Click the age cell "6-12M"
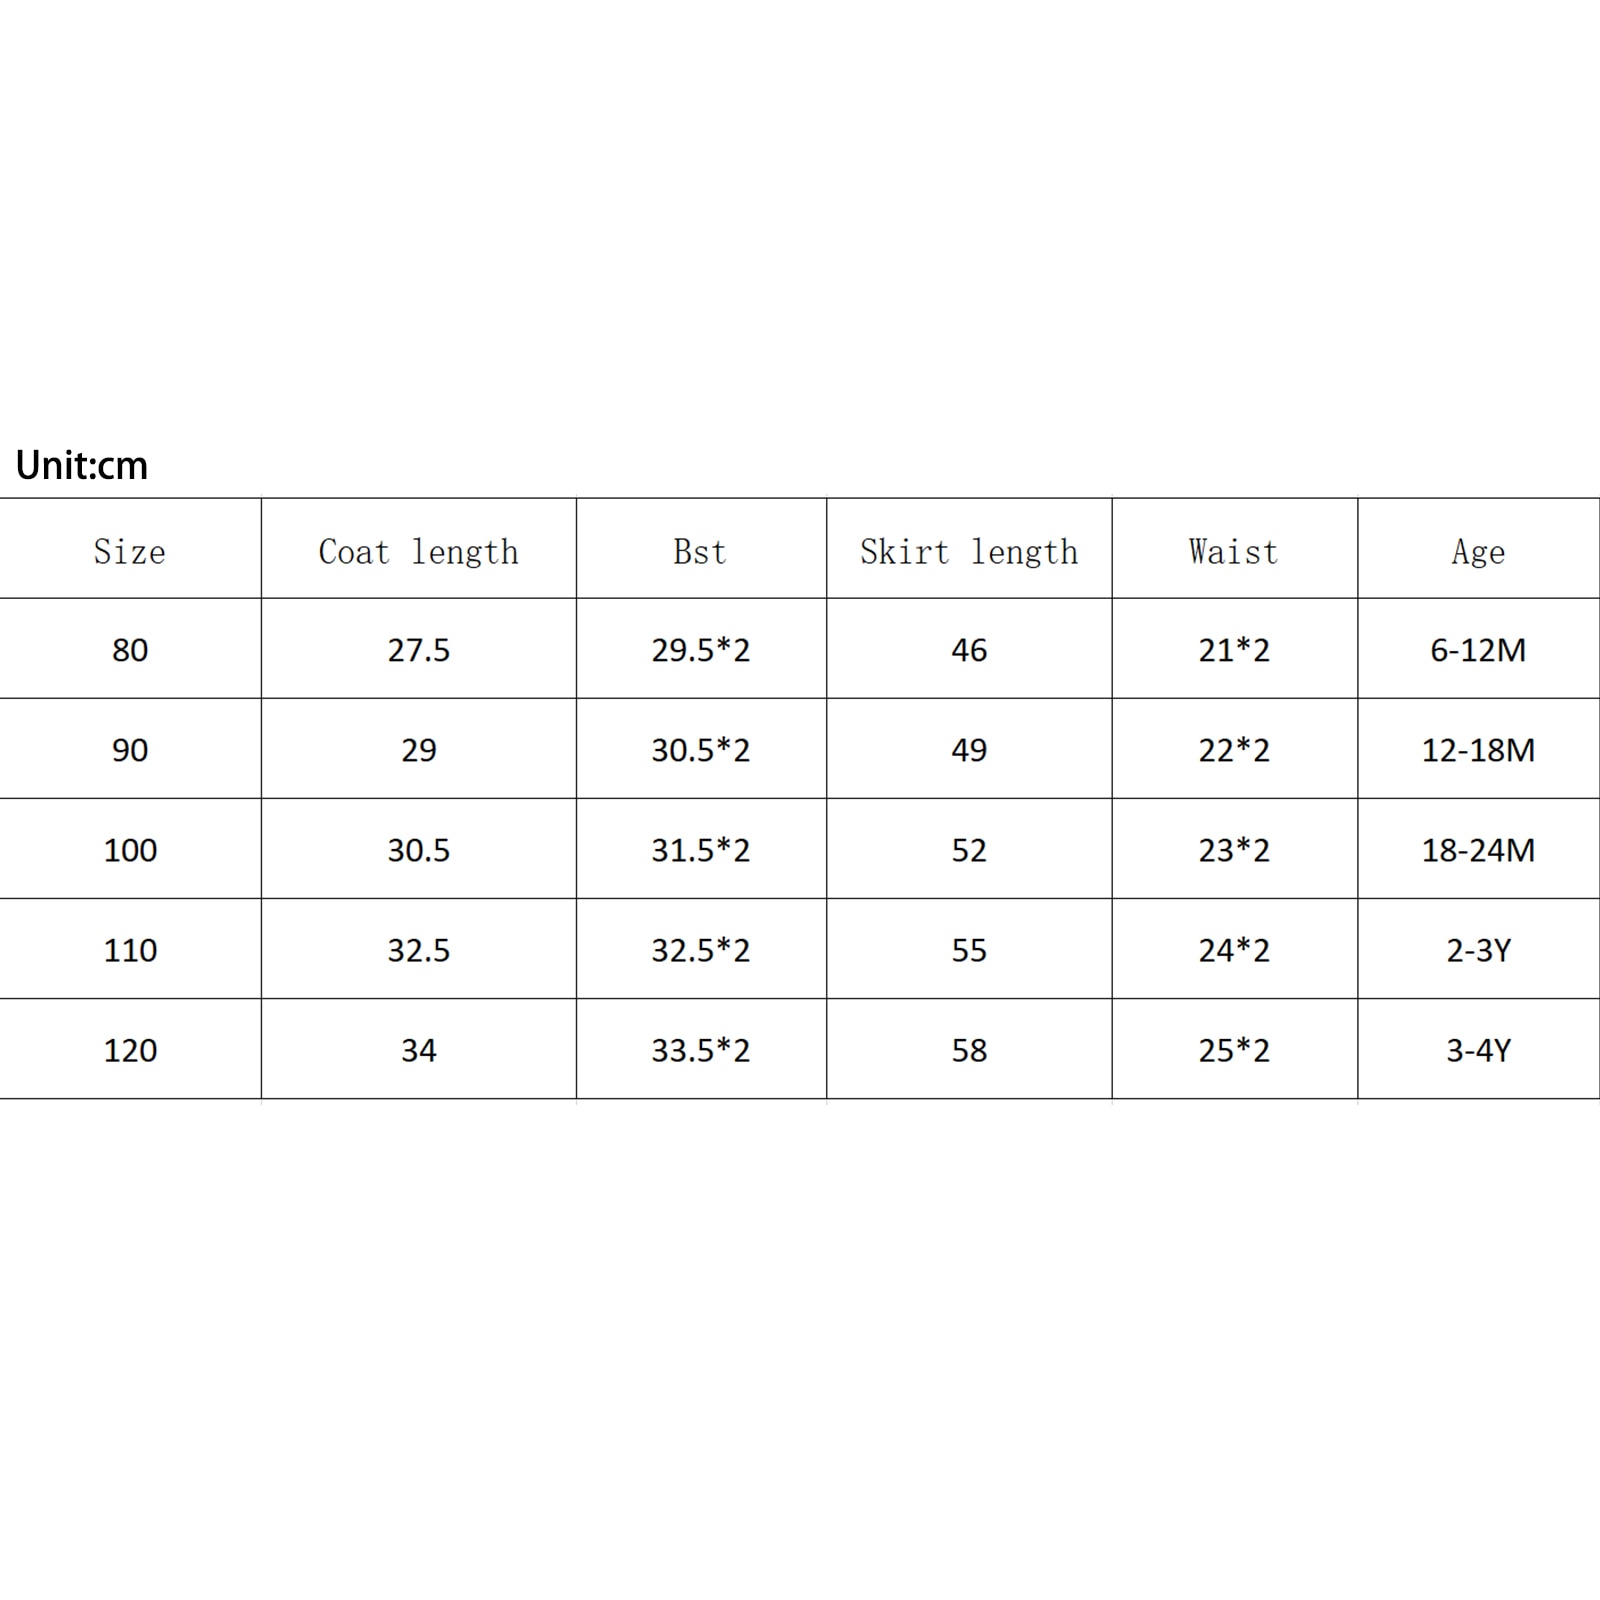Viewport: 1600px width, 1600px height. [x=1478, y=650]
